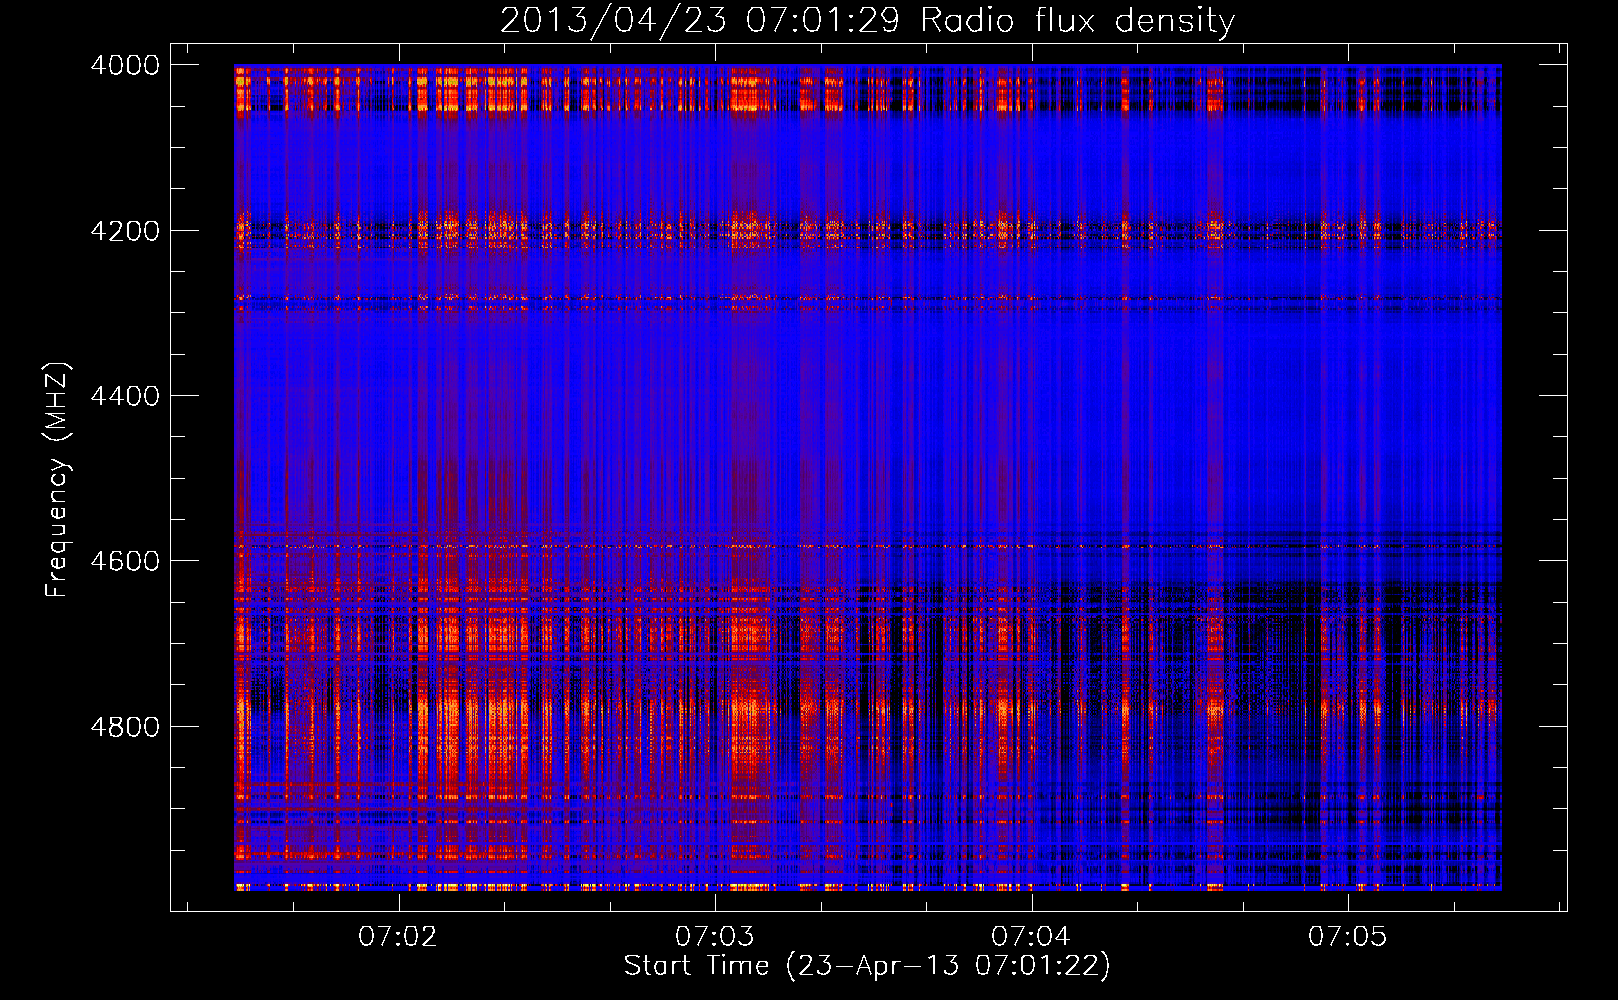Image resolution: width=1618 pixels, height=1000 pixels.
Task: Click the plot title '2013/04/23 07:01:29 Radio flux density'
Action: 867,21
